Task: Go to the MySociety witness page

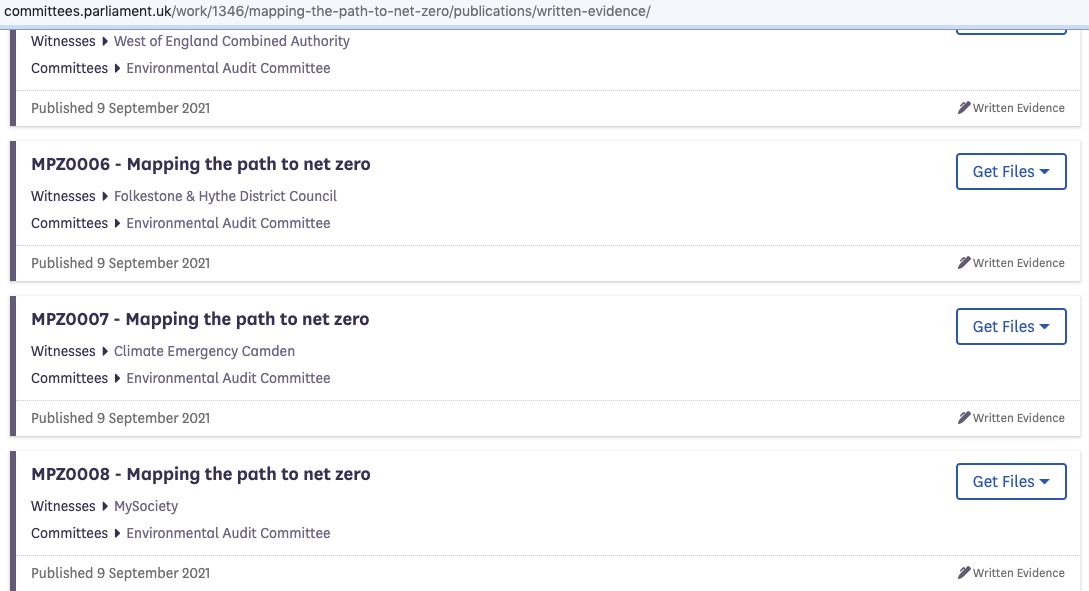Action: pyautogui.click(x=146, y=507)
